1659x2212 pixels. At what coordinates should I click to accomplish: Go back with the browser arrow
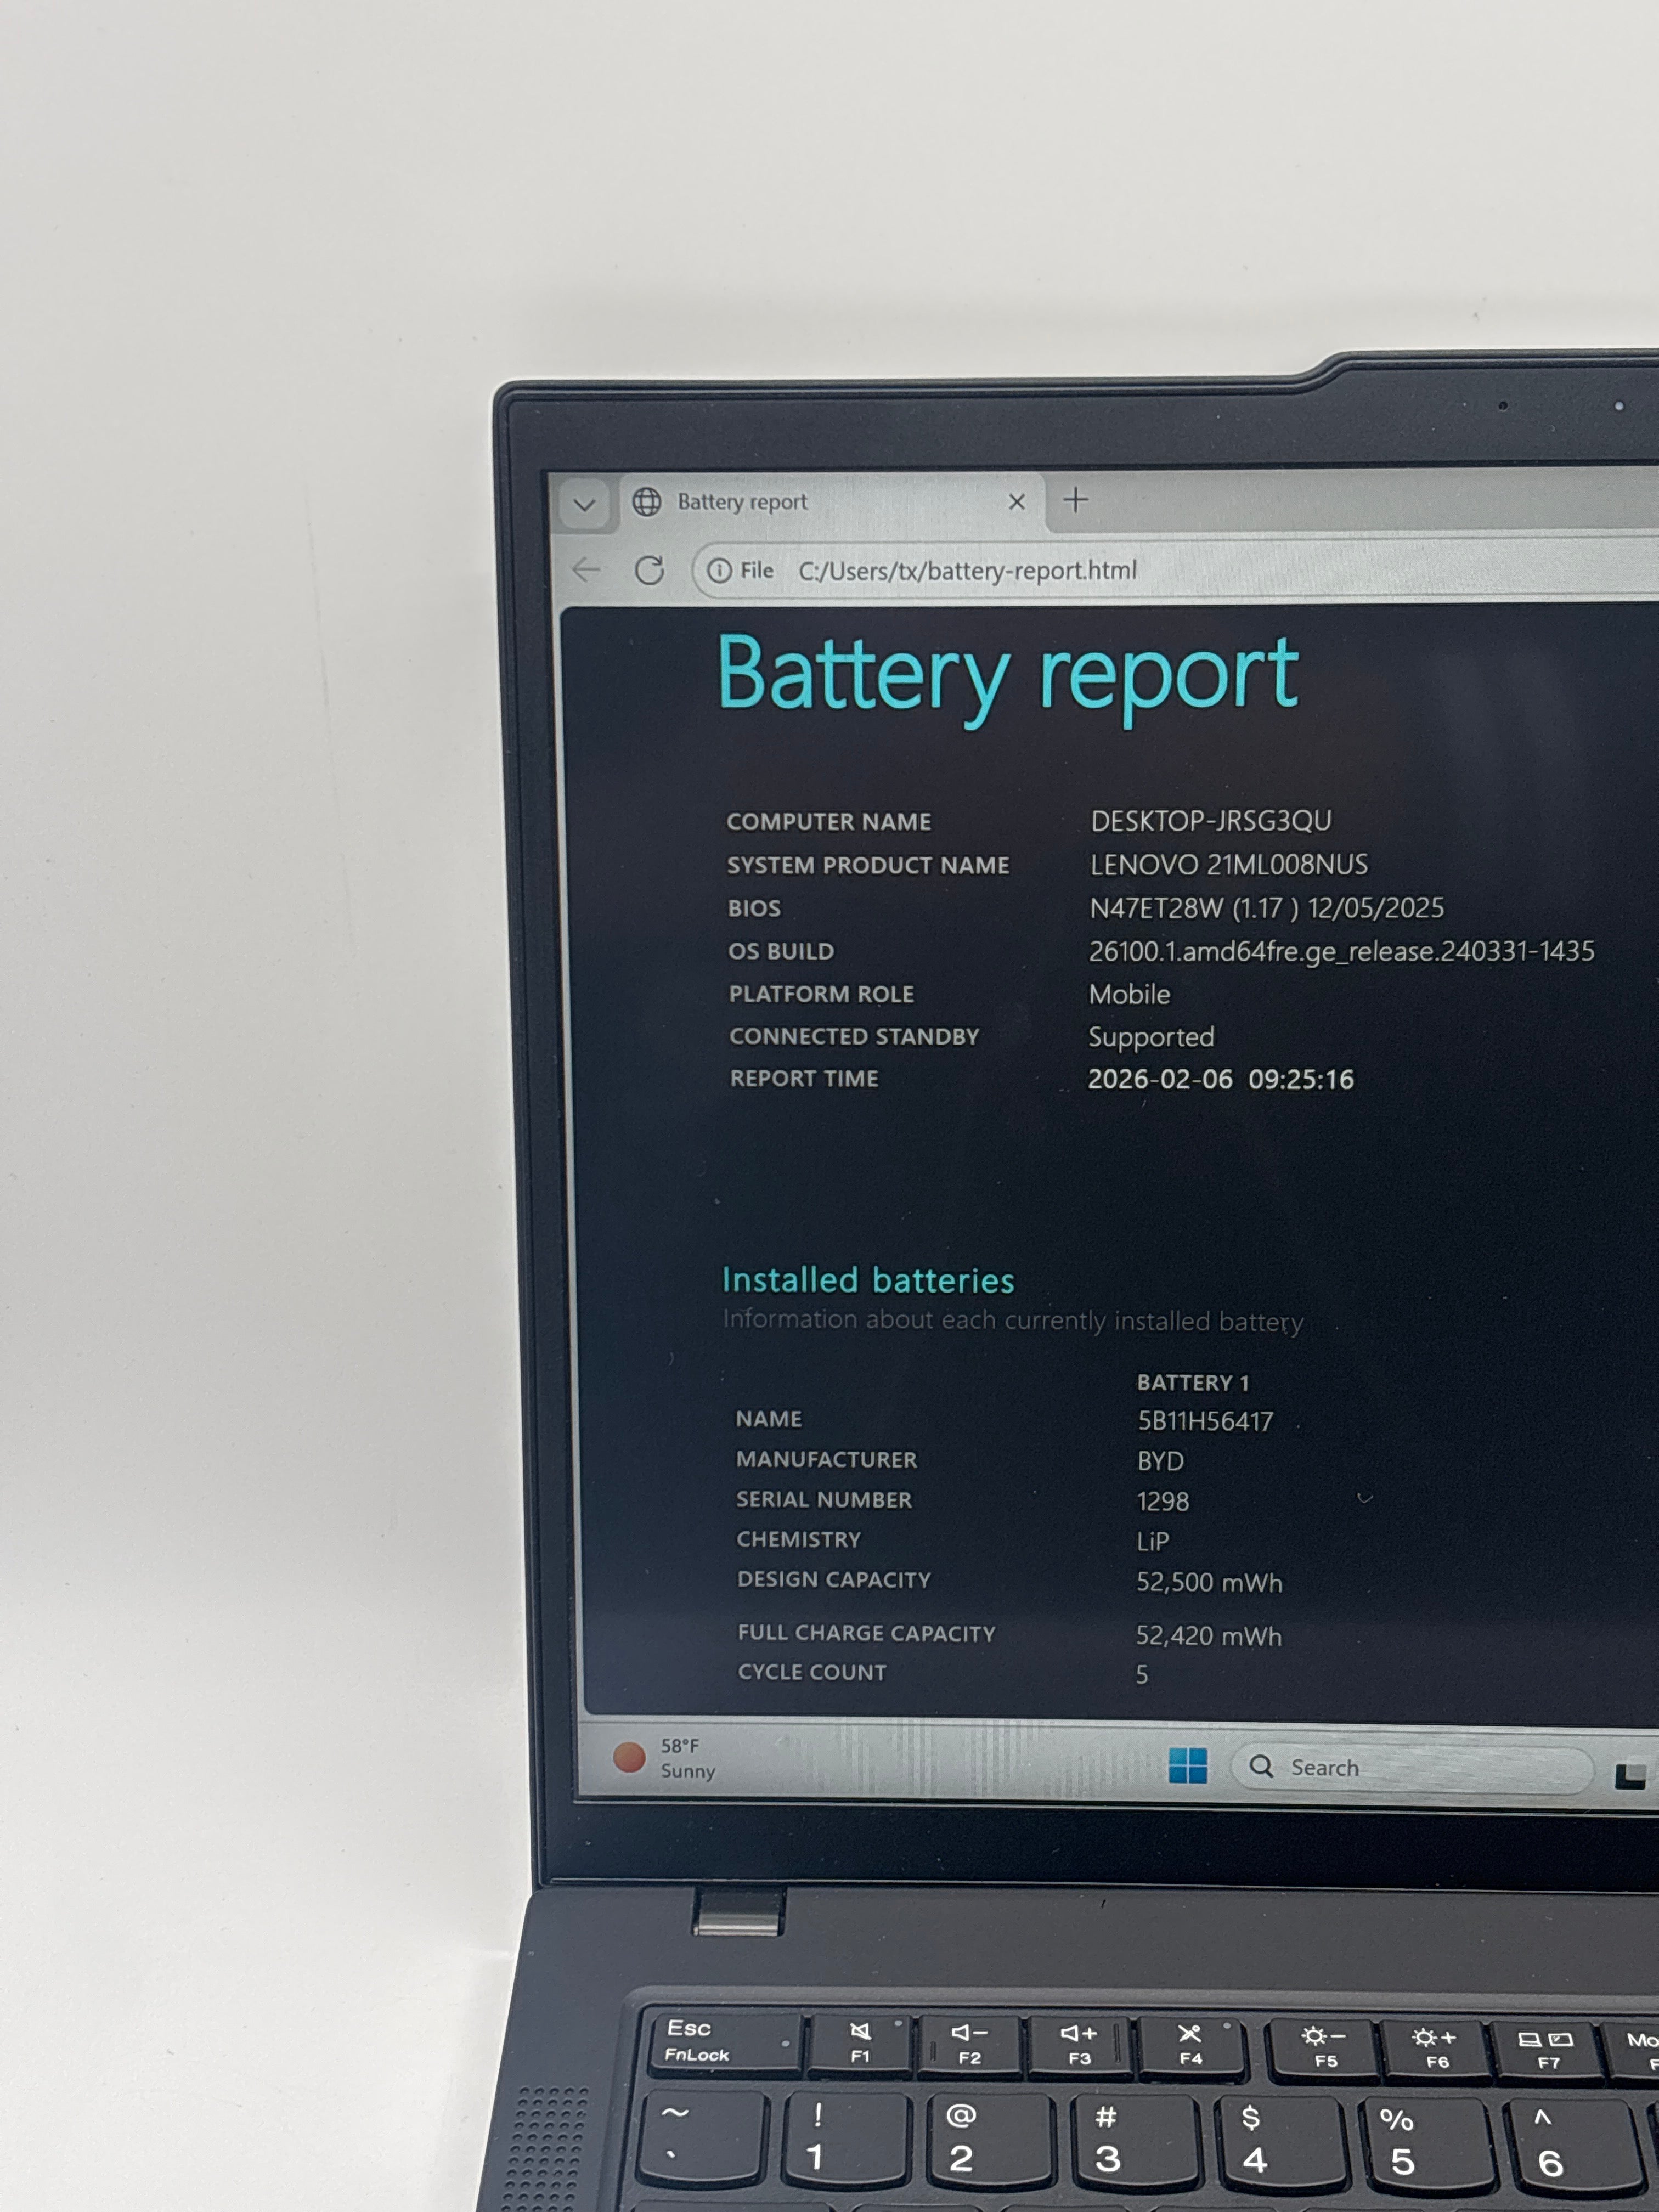[587, 570]
